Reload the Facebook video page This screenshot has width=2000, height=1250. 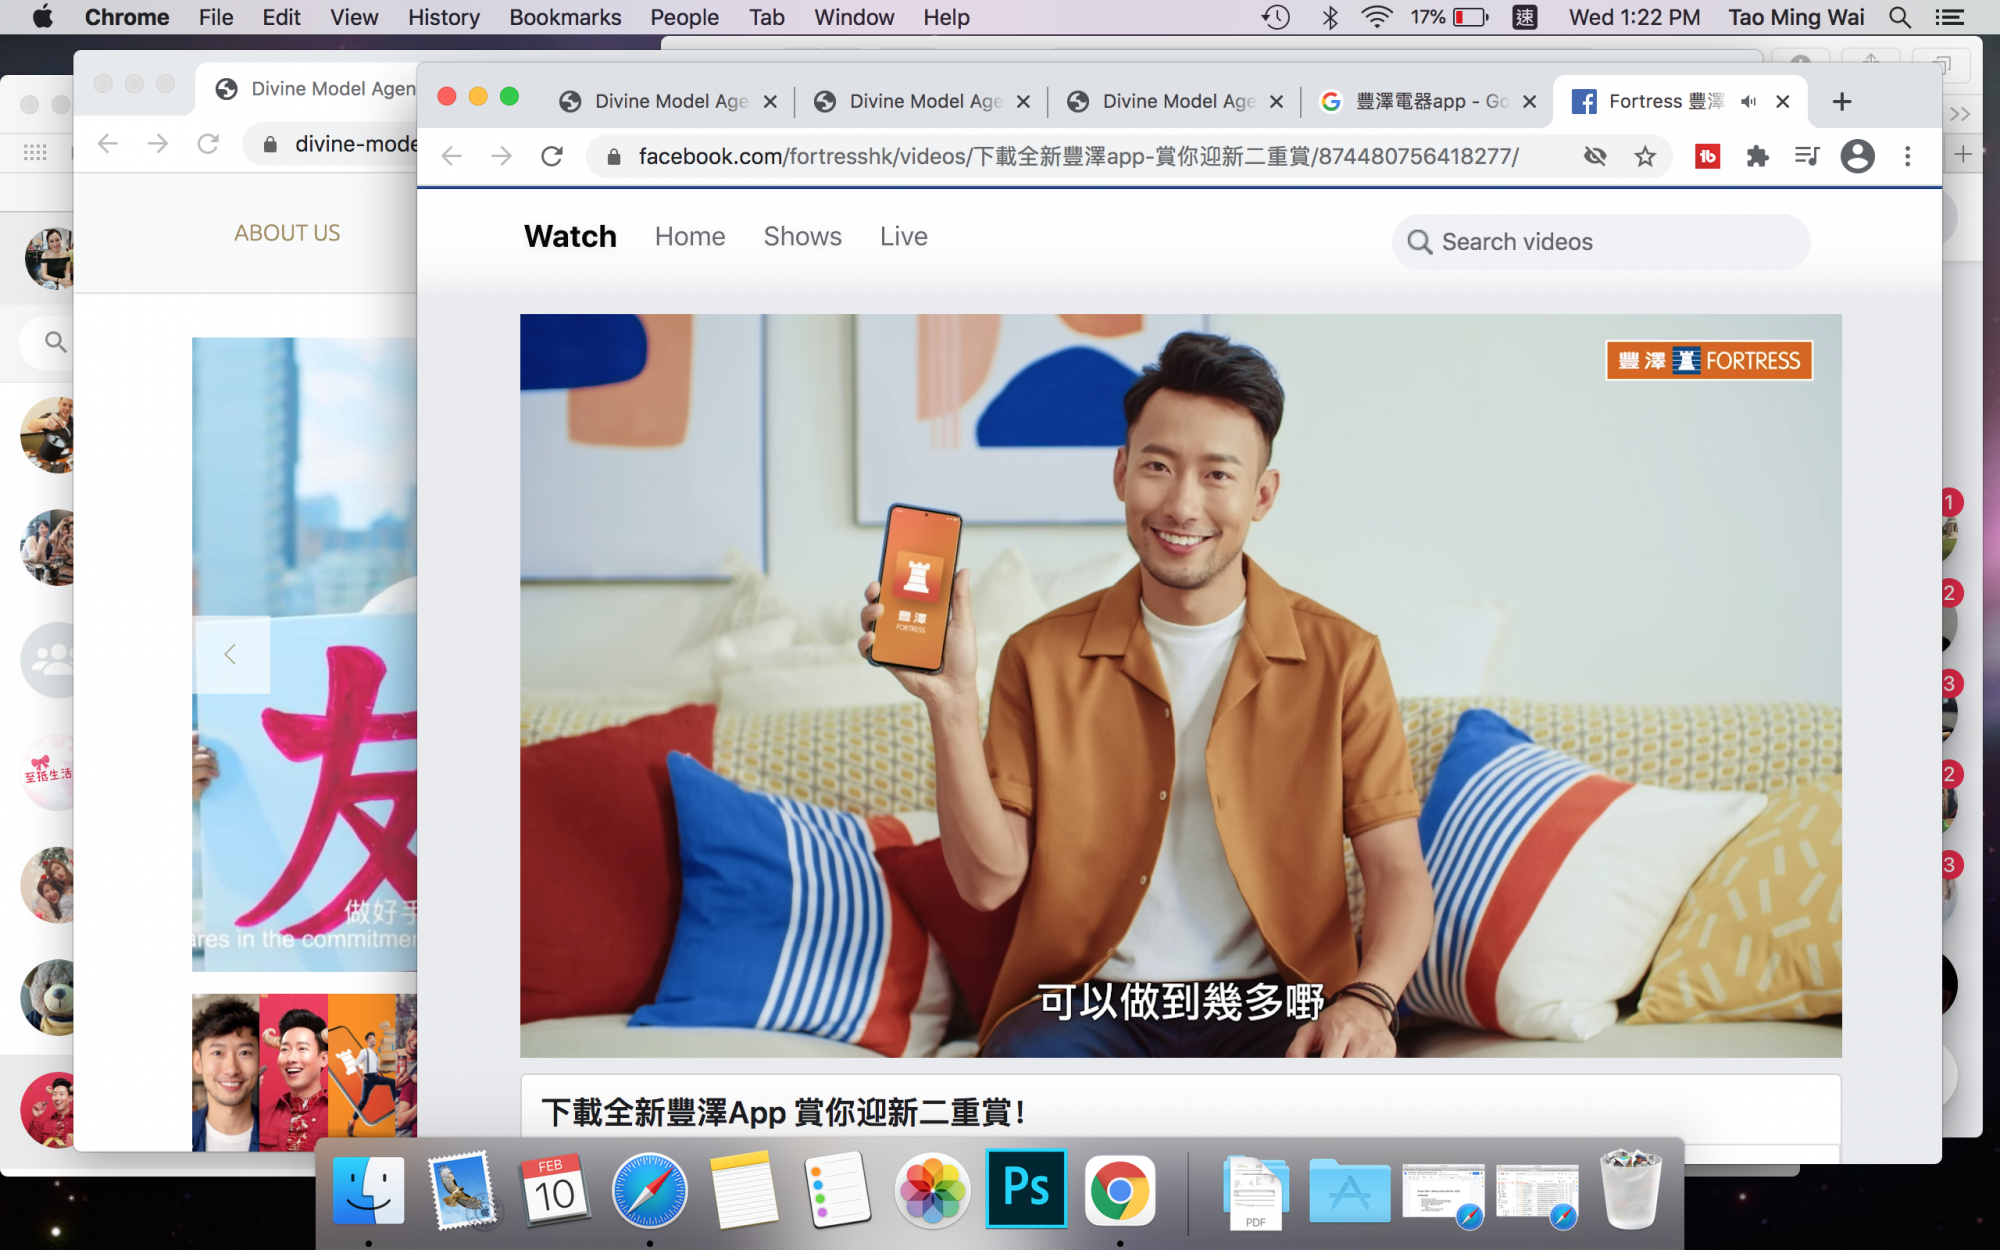[552, 156]
